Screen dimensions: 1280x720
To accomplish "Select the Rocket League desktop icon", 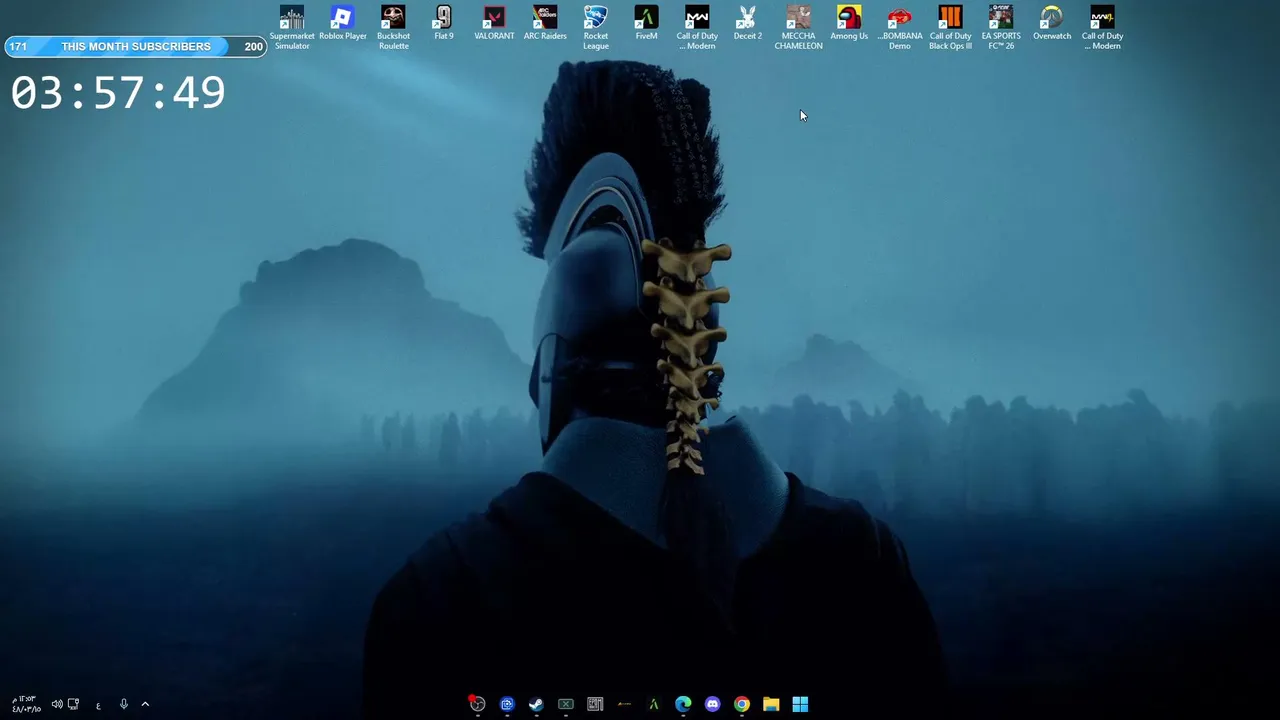I will [596, 27].
